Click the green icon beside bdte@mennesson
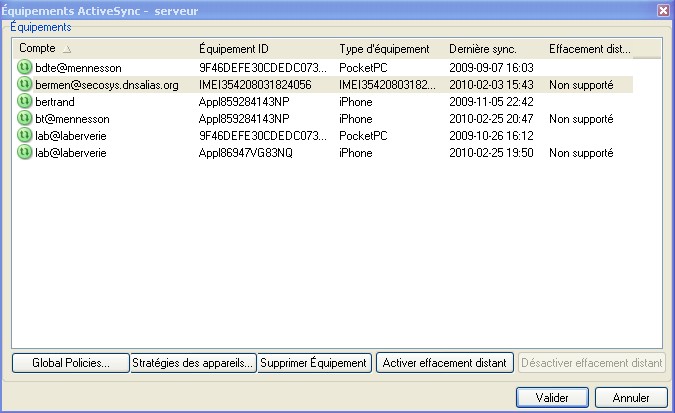Image resolution: width=675 pixels, height=413 pixels. coord(25,67)
